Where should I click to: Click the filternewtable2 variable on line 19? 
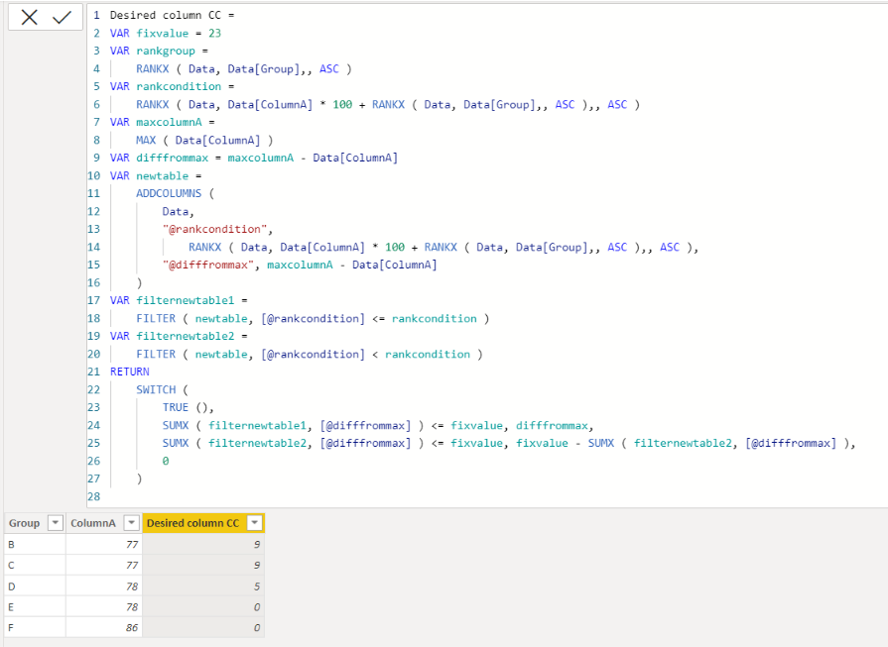click(185, 337)
